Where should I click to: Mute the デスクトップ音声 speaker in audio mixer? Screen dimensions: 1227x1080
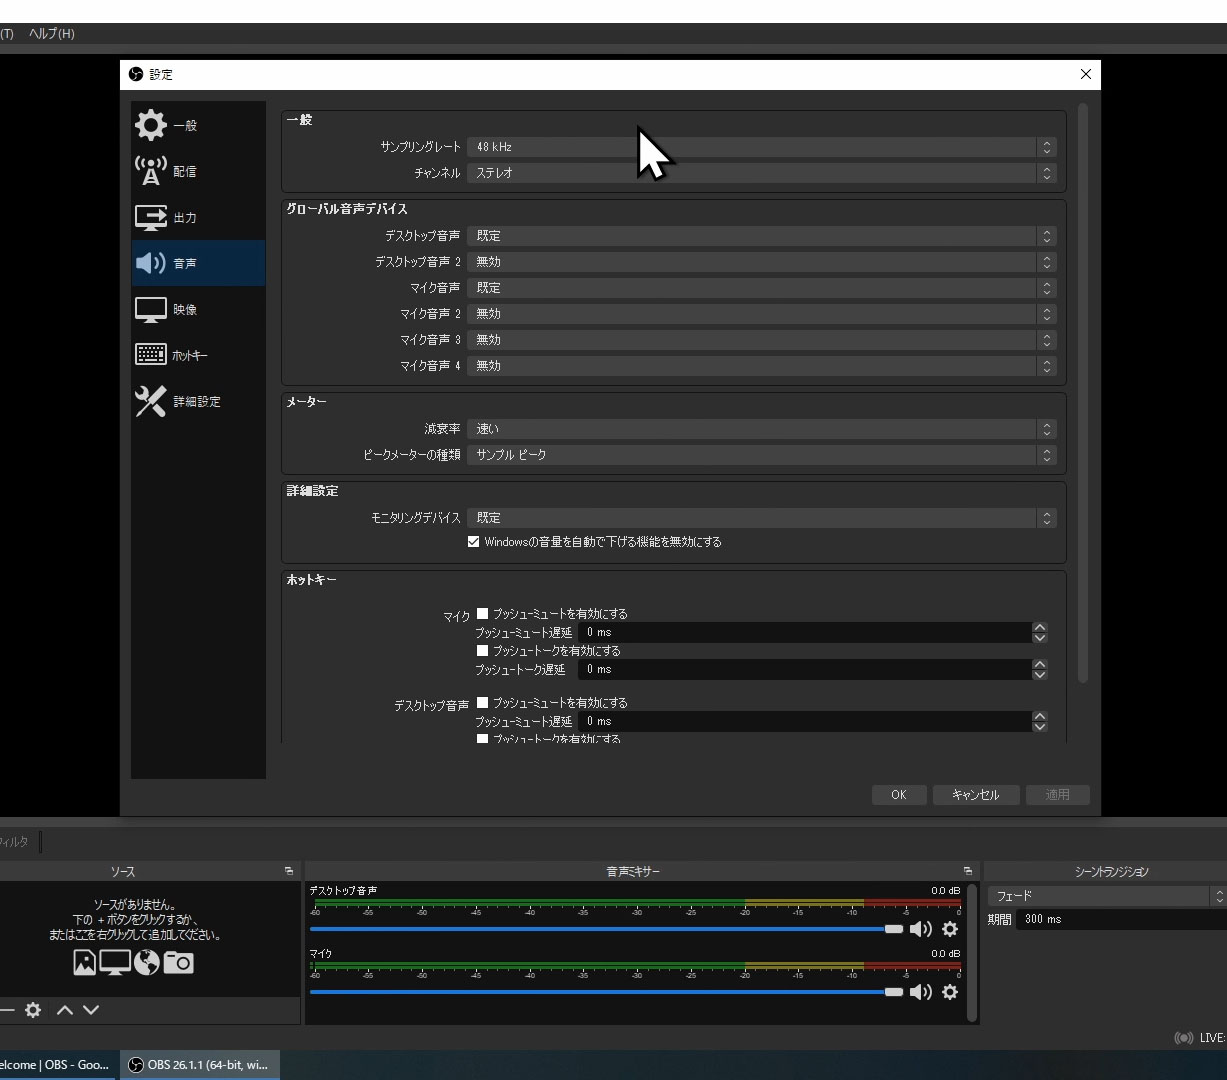920,929
